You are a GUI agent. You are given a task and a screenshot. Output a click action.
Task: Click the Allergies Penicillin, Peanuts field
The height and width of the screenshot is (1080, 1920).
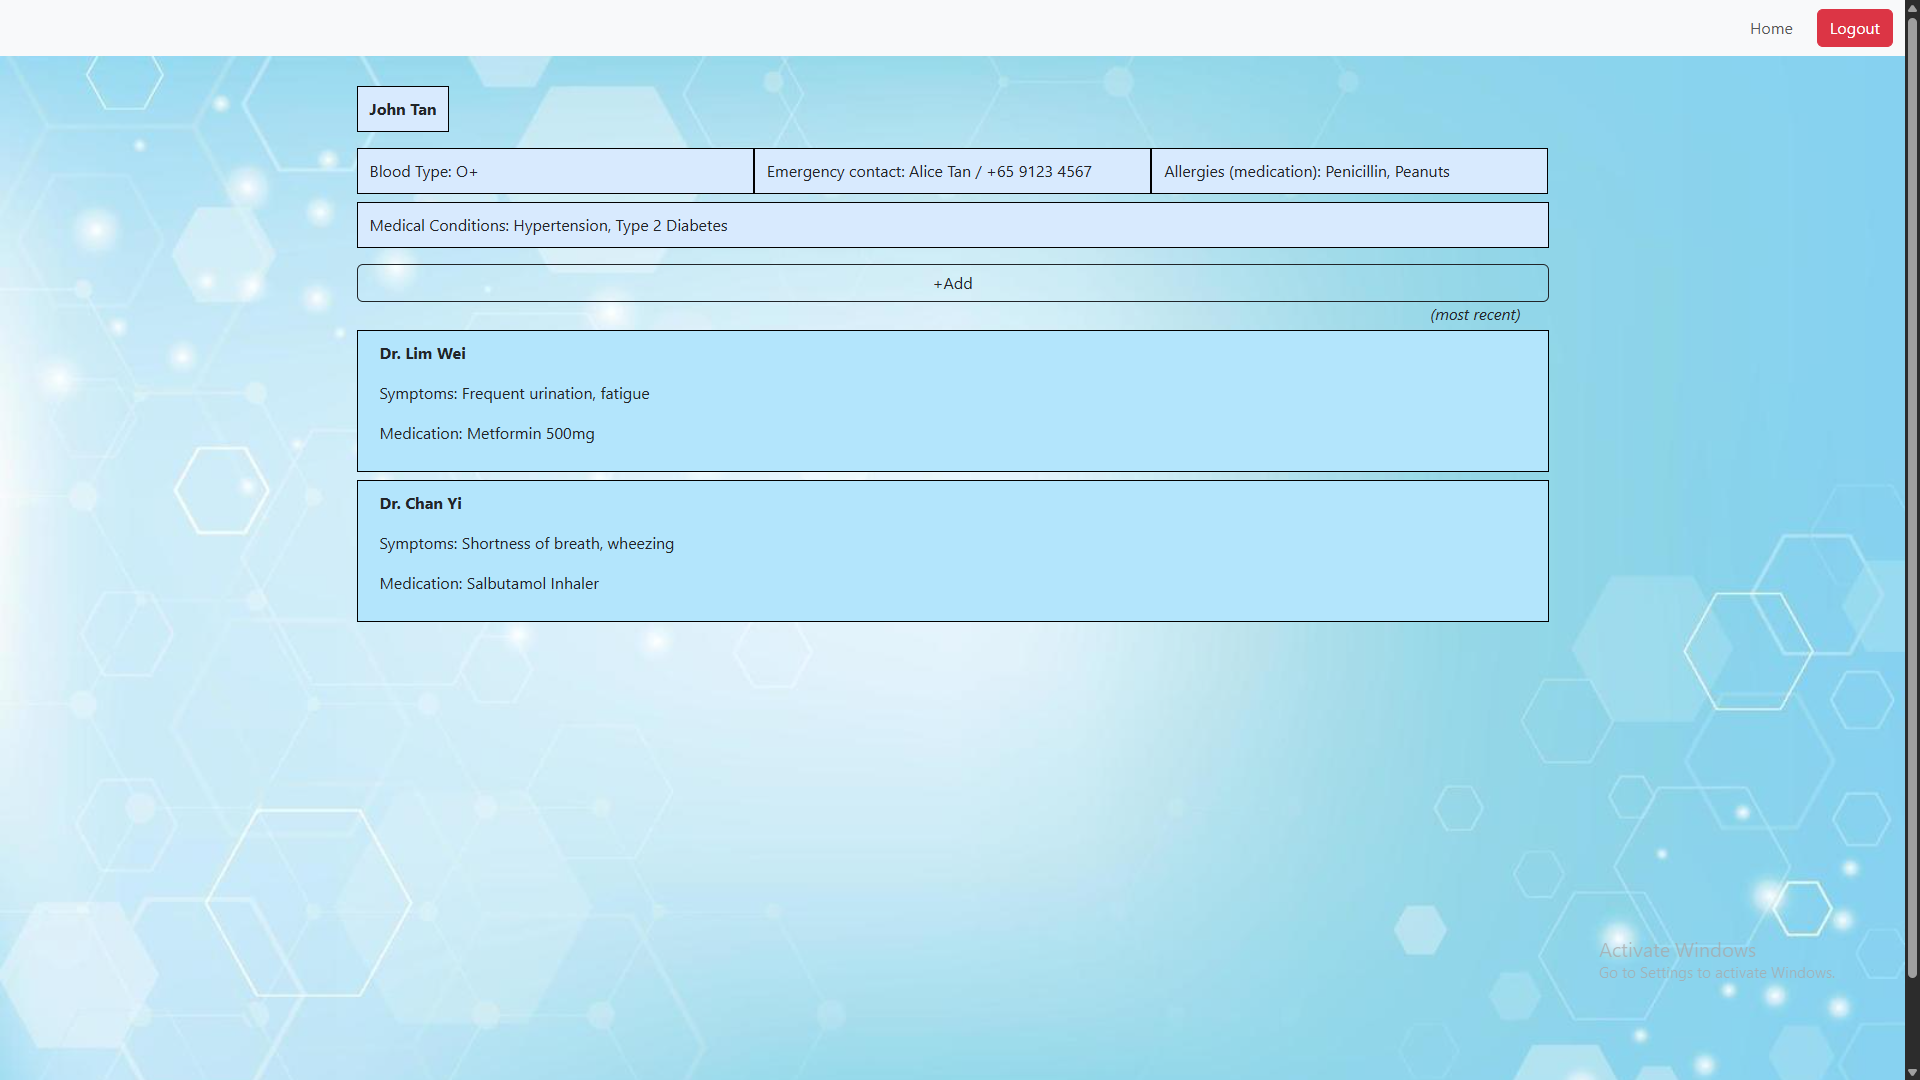[x=1348, y=171]
